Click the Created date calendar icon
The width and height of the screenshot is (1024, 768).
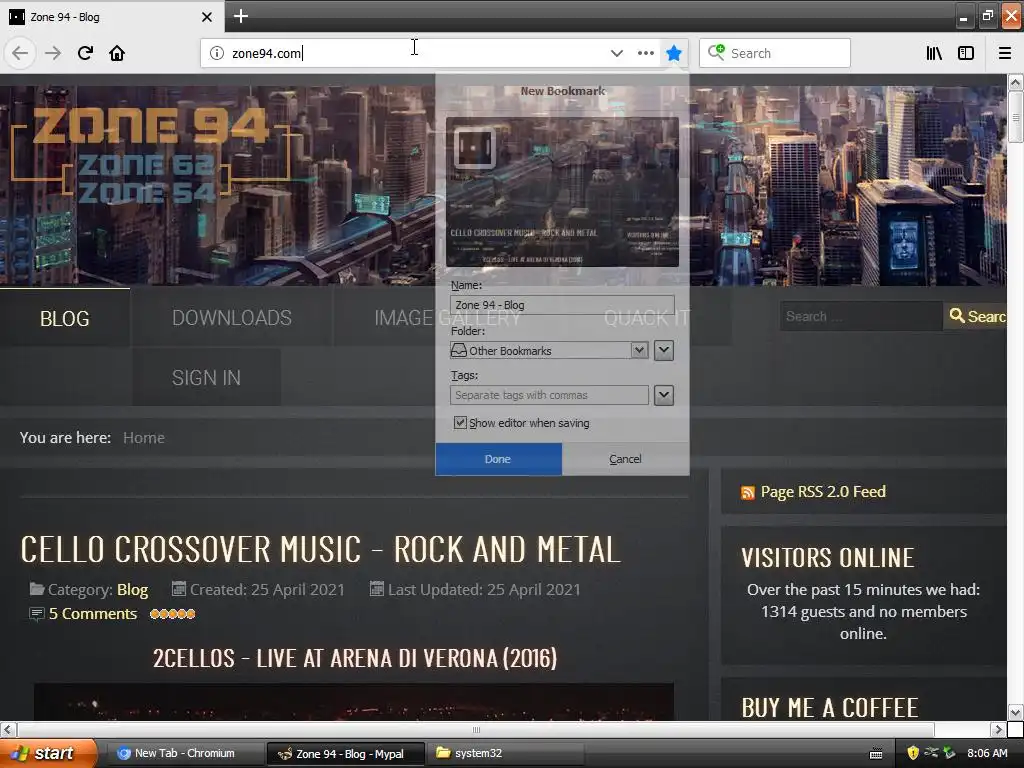179,589
